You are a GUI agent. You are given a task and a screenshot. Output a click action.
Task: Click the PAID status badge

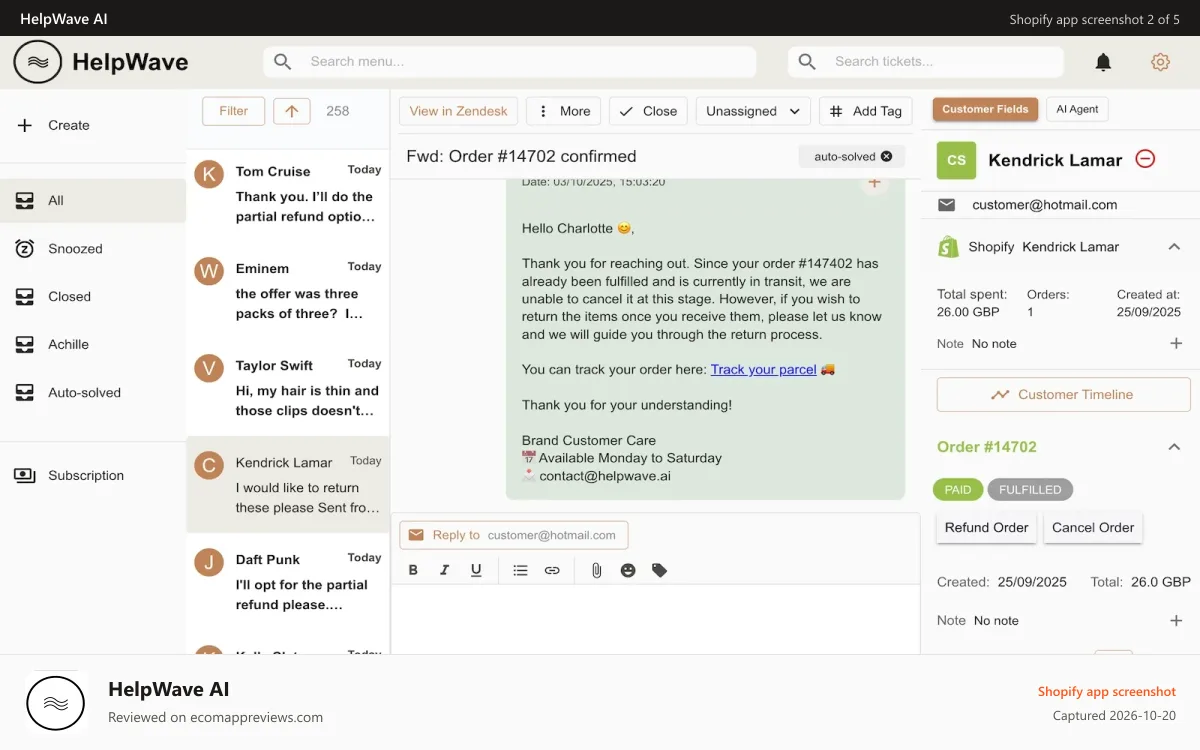tap(958, 490)
